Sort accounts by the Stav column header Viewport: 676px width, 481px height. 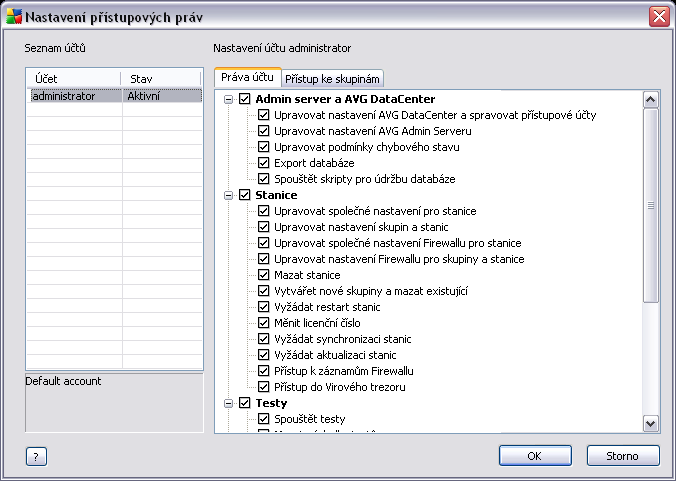click(162, 78)
